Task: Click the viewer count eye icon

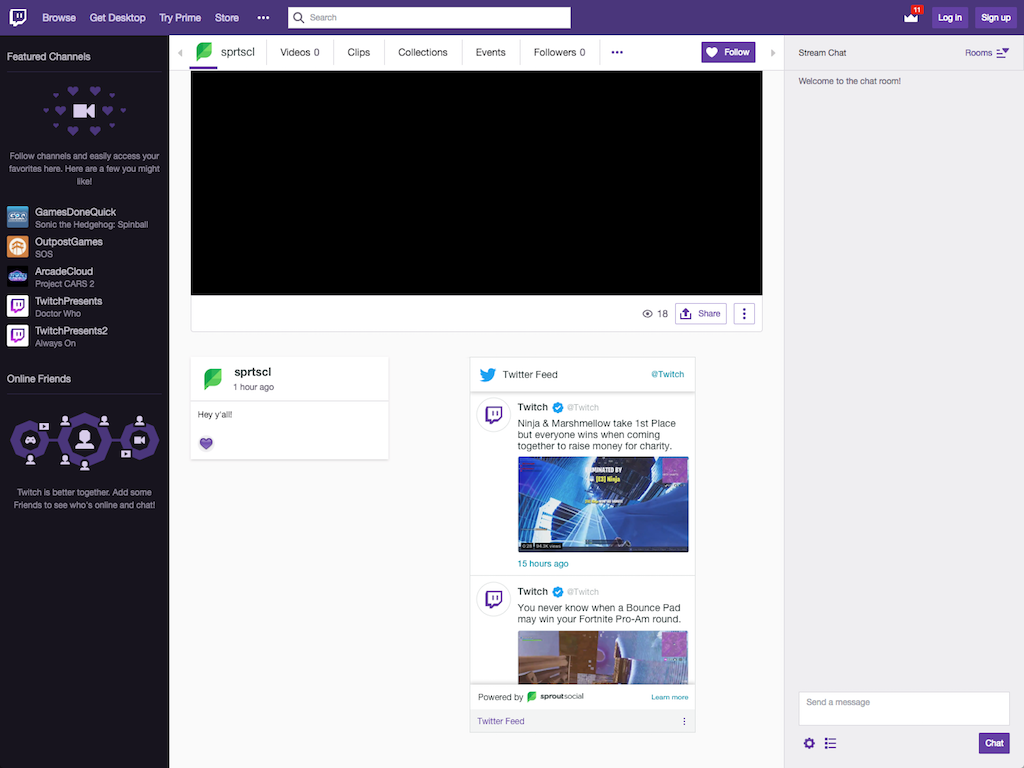Action: click(647, 314)
